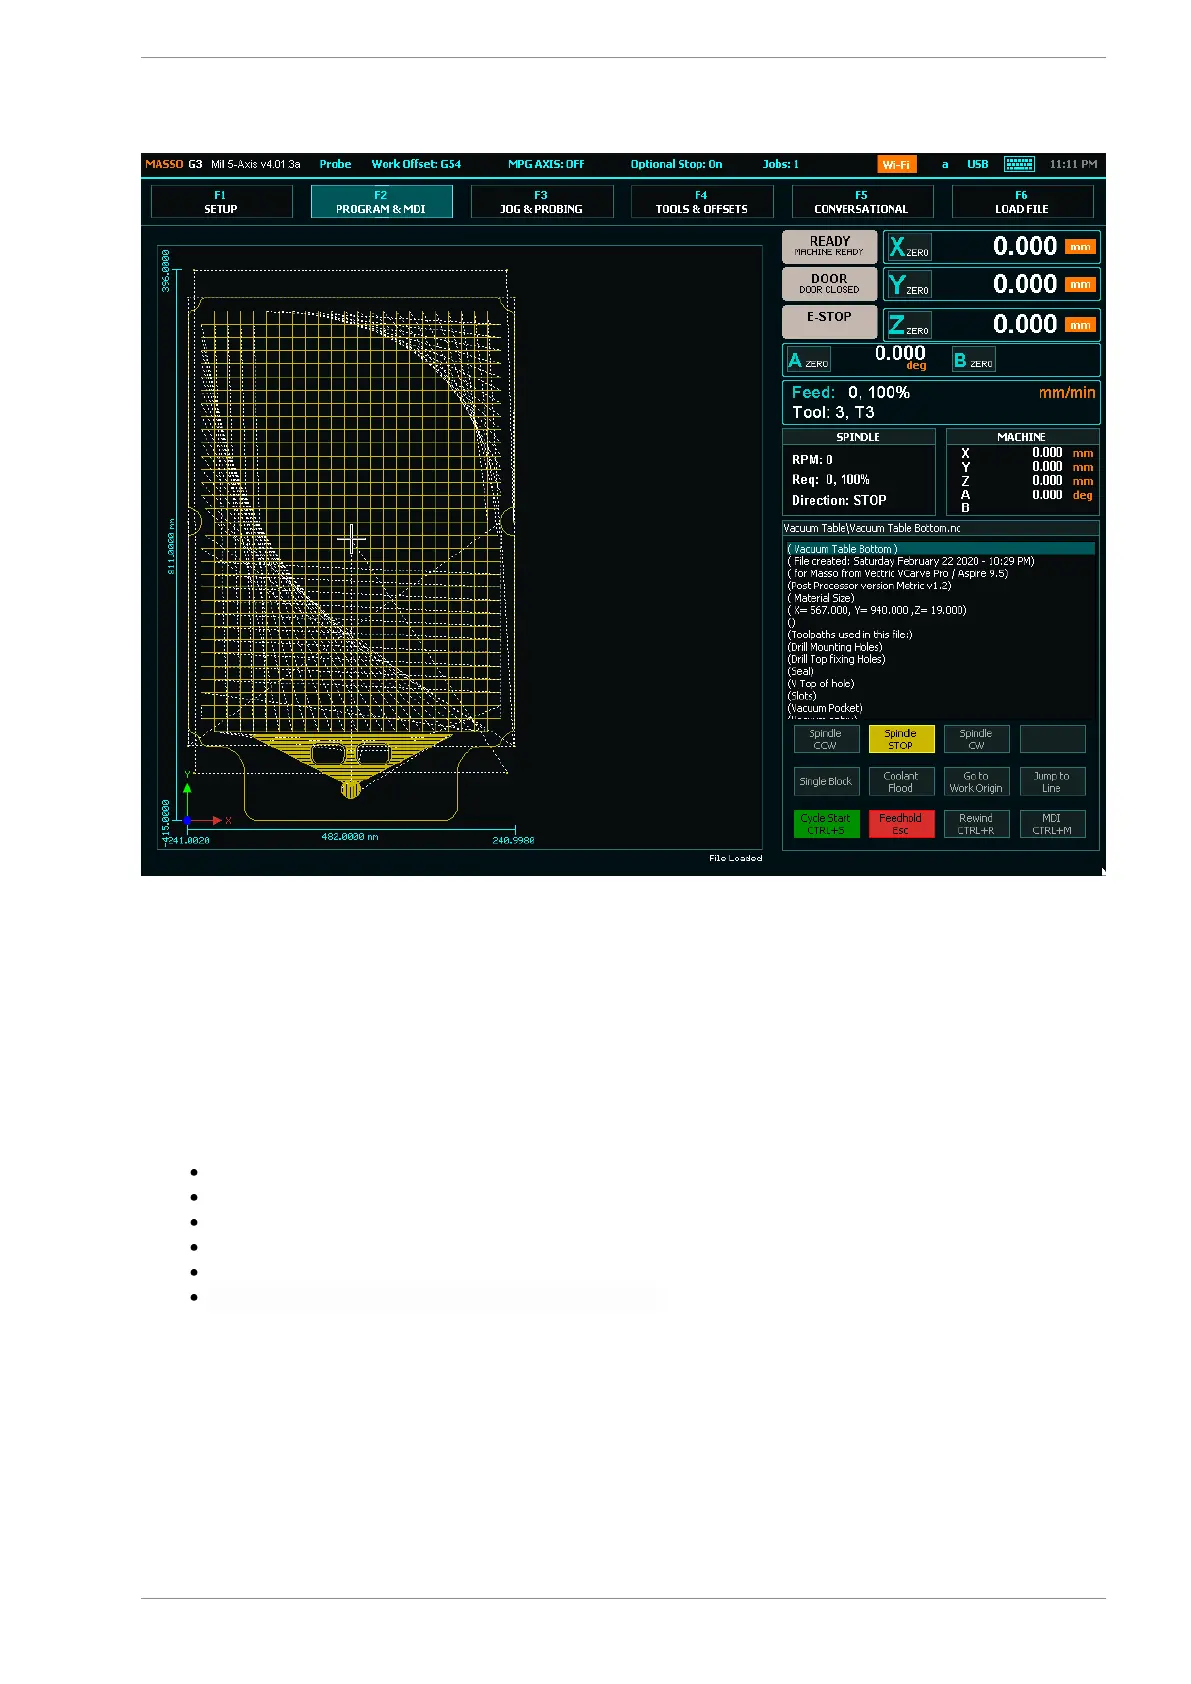Start spindle clockwise with Spindle CW
Screen dimensions: 1191x1684
click(x=976, y=739)
